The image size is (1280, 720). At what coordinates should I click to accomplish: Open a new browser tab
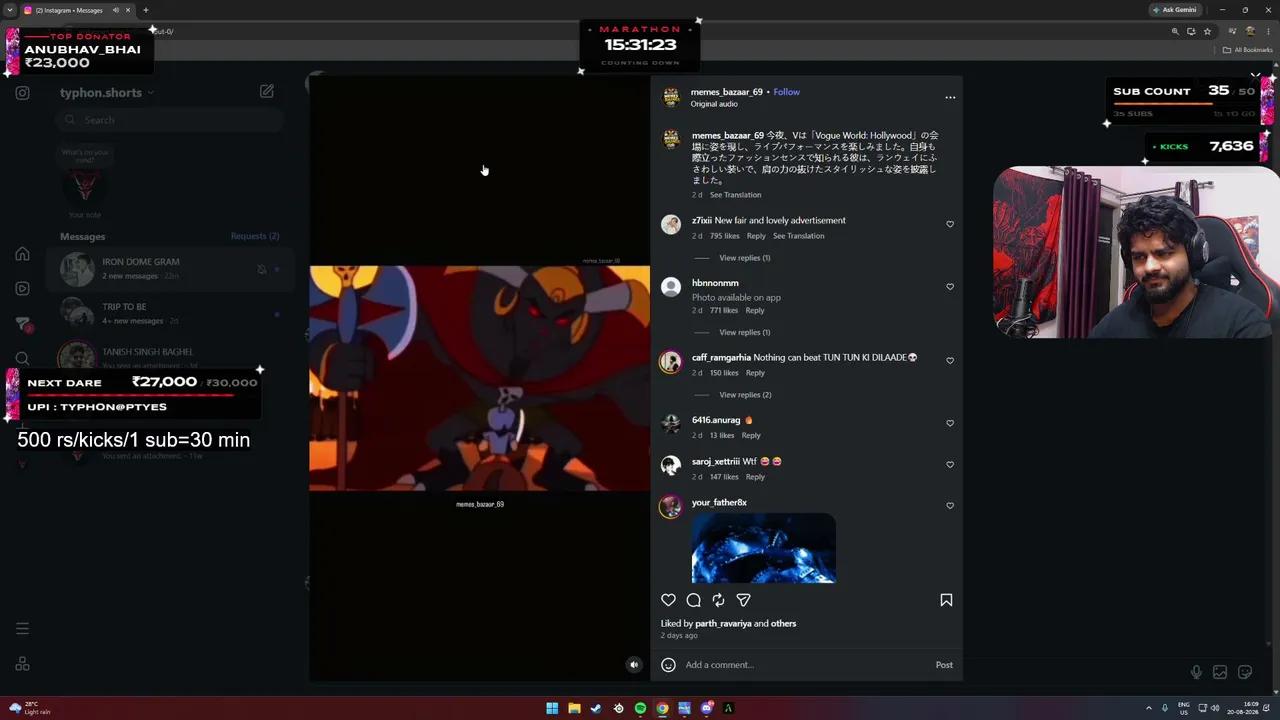tap(146, 10)
